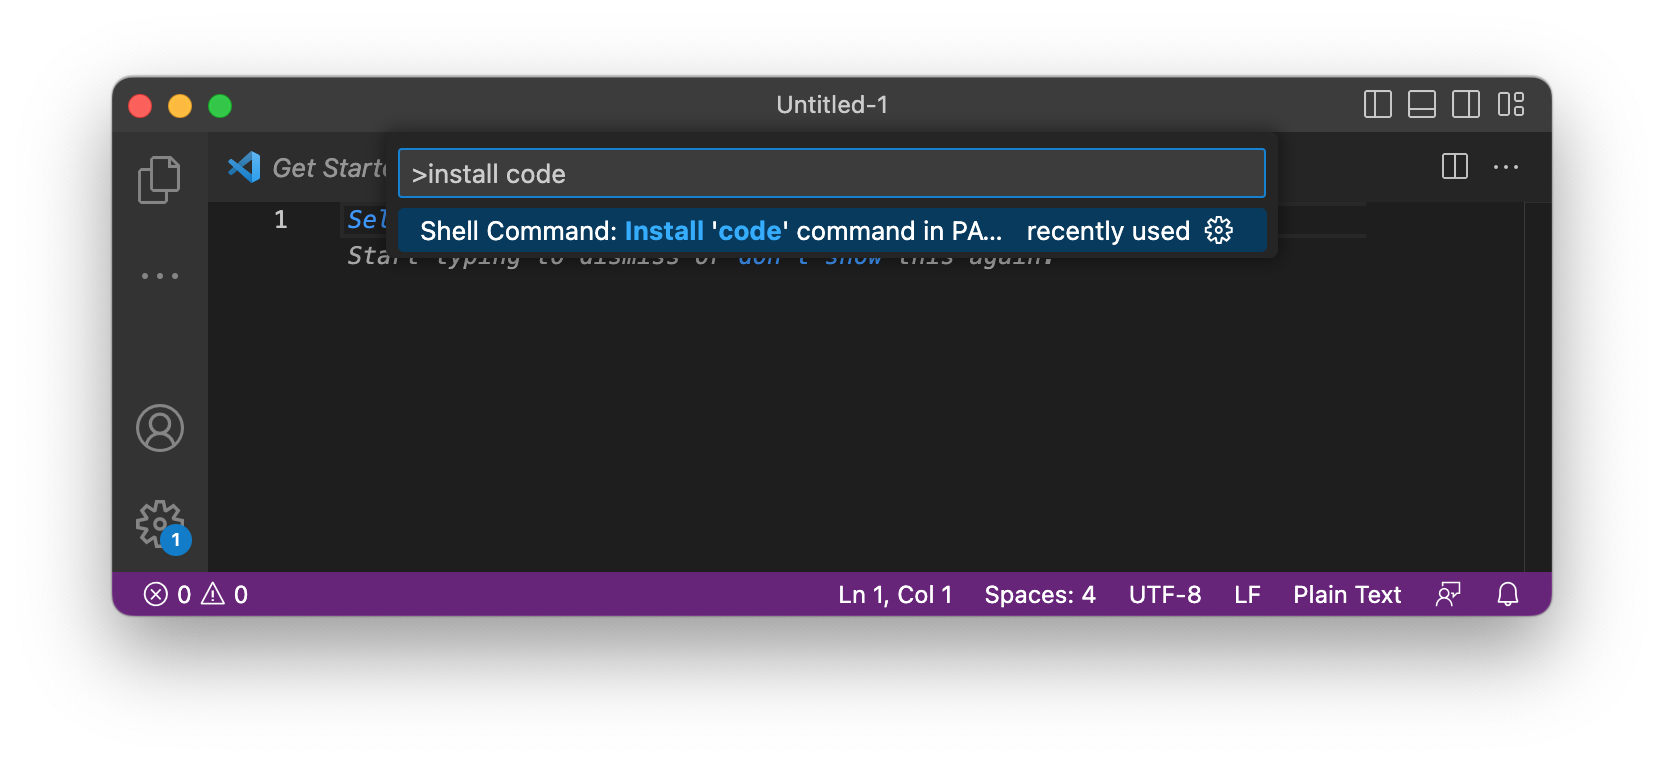Expand additional views ellipsis in activity bar
The width and height of the screenshot is (1664, 764).
pyautogui.click(x=160, y=275)
